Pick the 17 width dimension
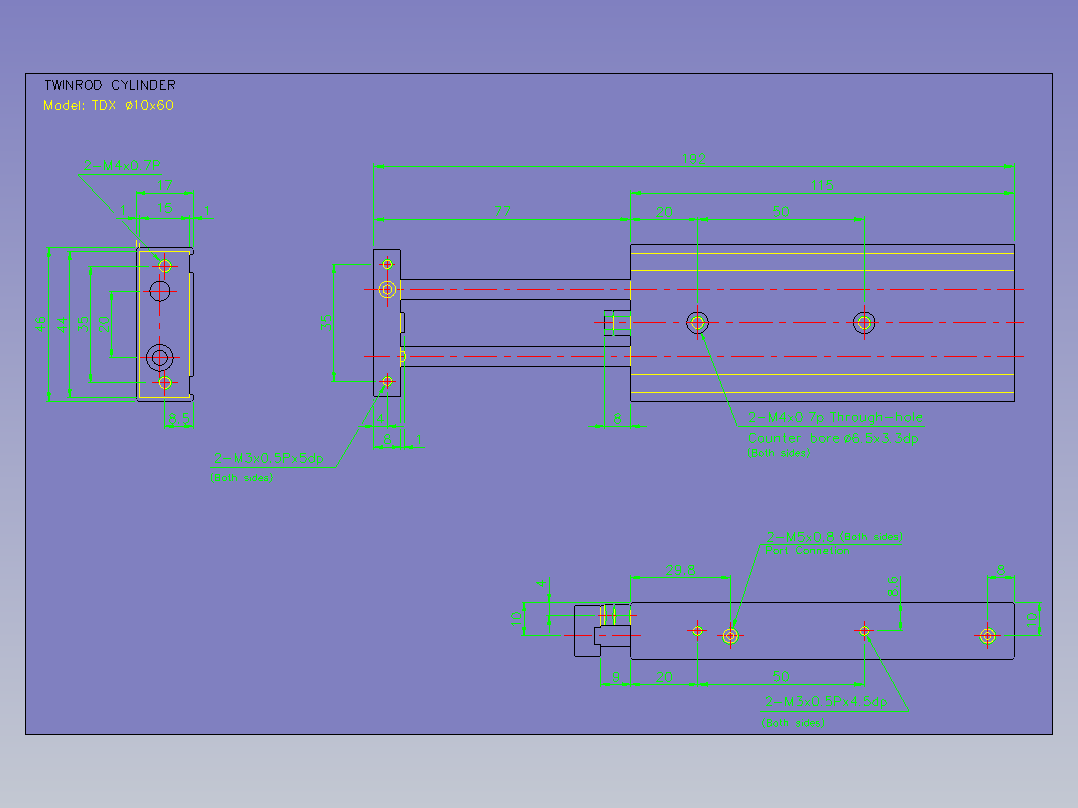The width and height of the screenshot is (1078, 808). point(164,185)
